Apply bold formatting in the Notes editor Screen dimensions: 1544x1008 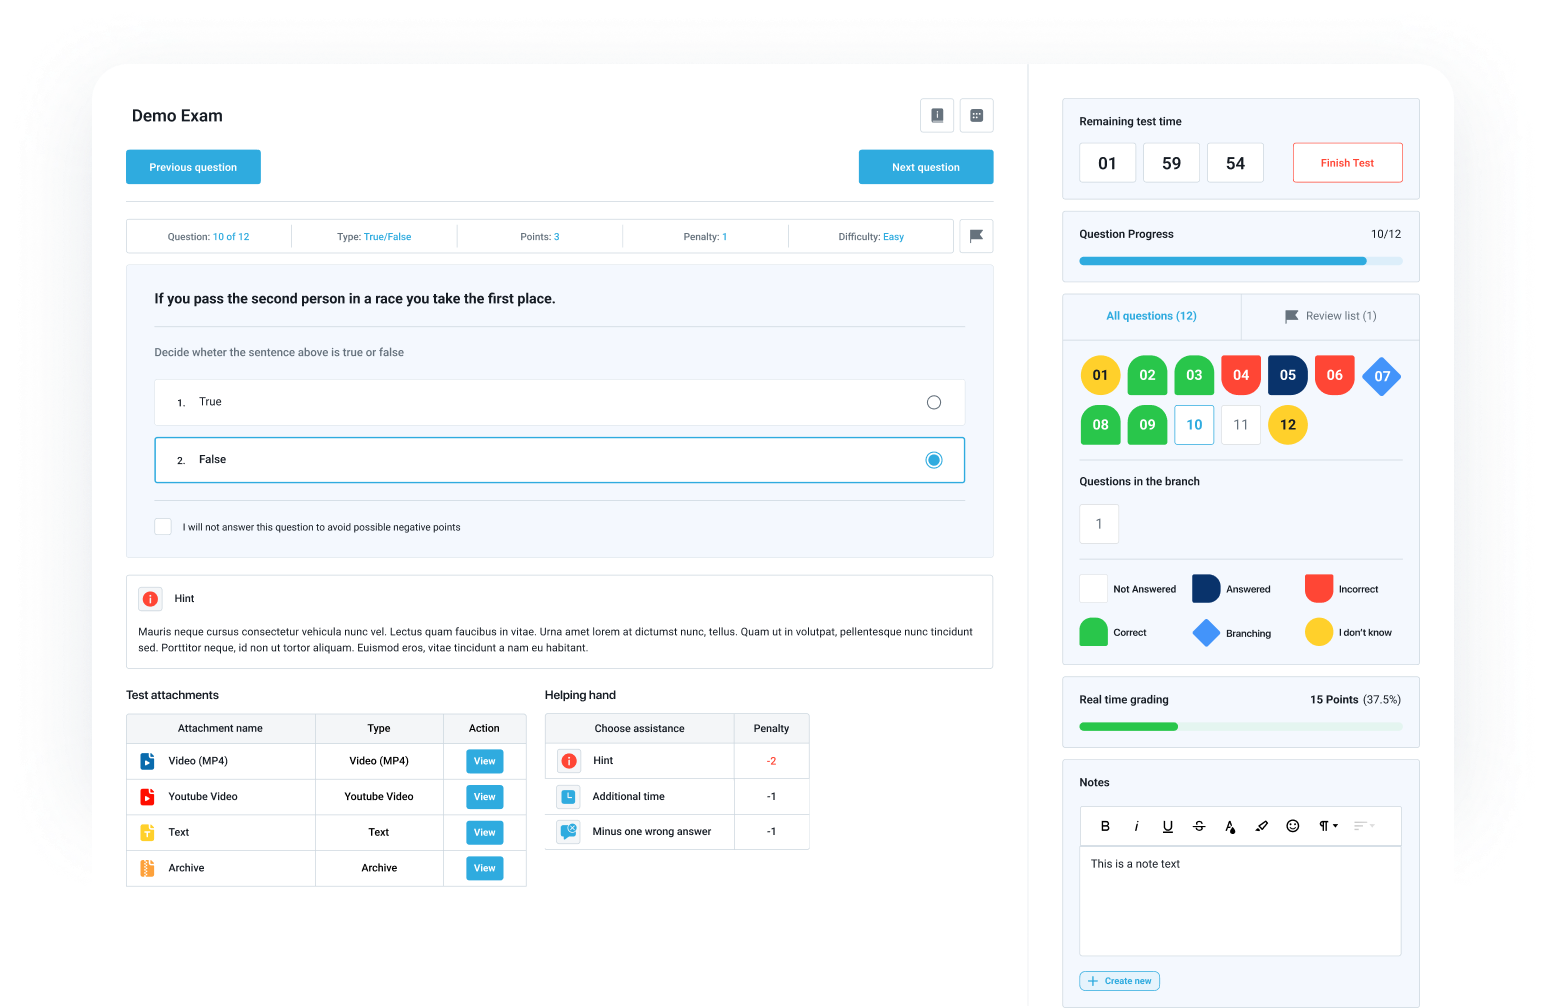coord(1105,825)
